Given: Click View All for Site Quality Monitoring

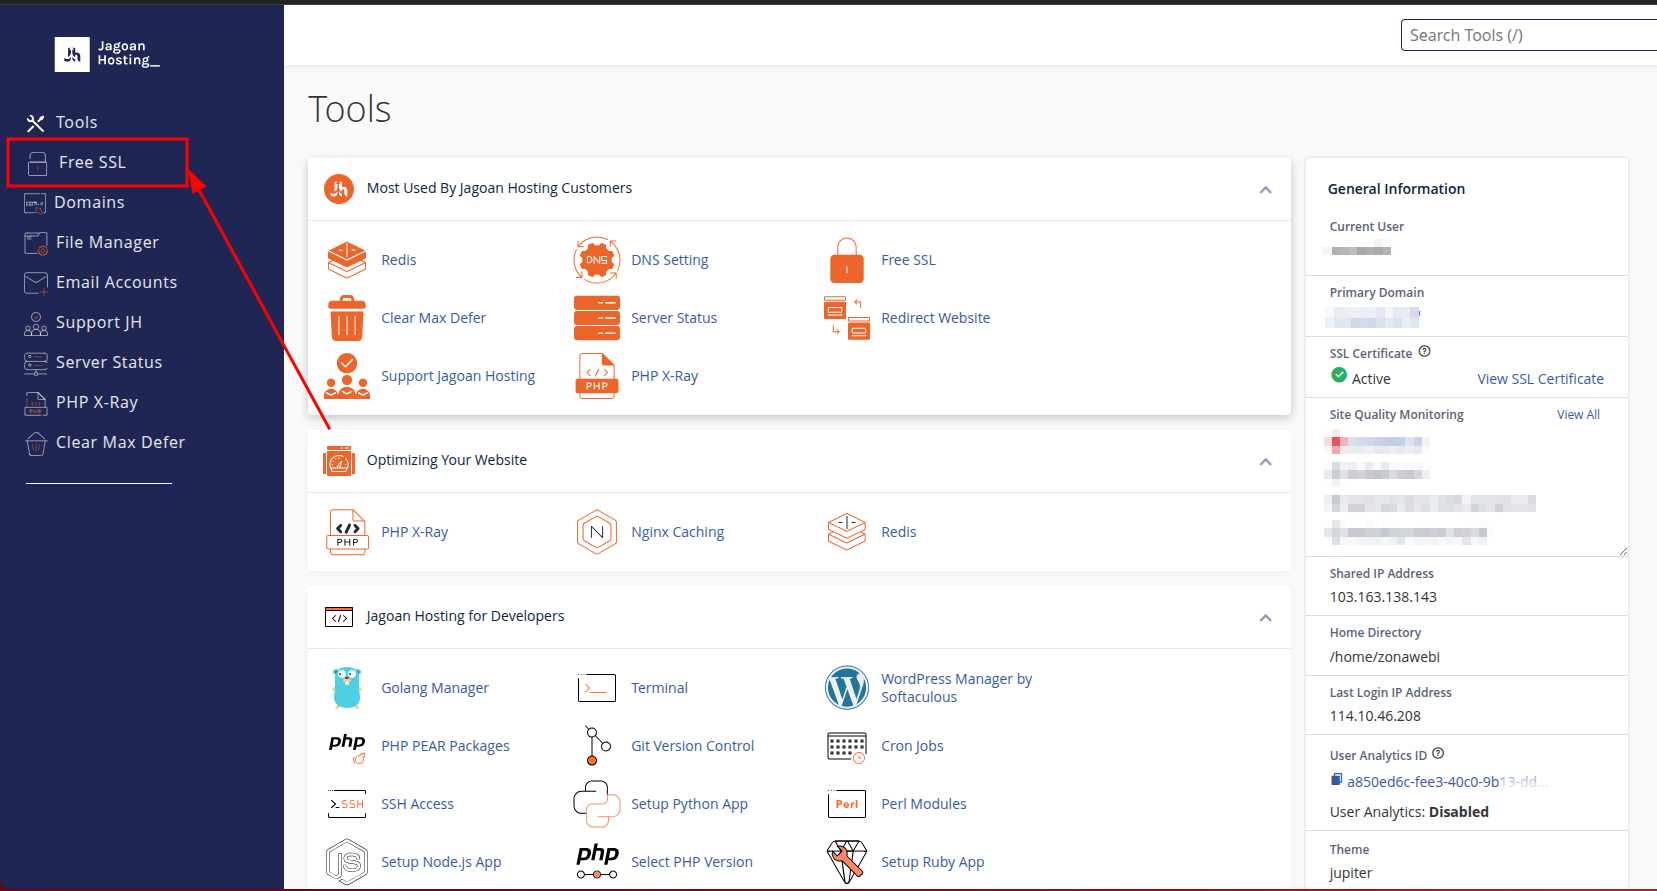Looking at the screenshot, I should coord(1577,415).
